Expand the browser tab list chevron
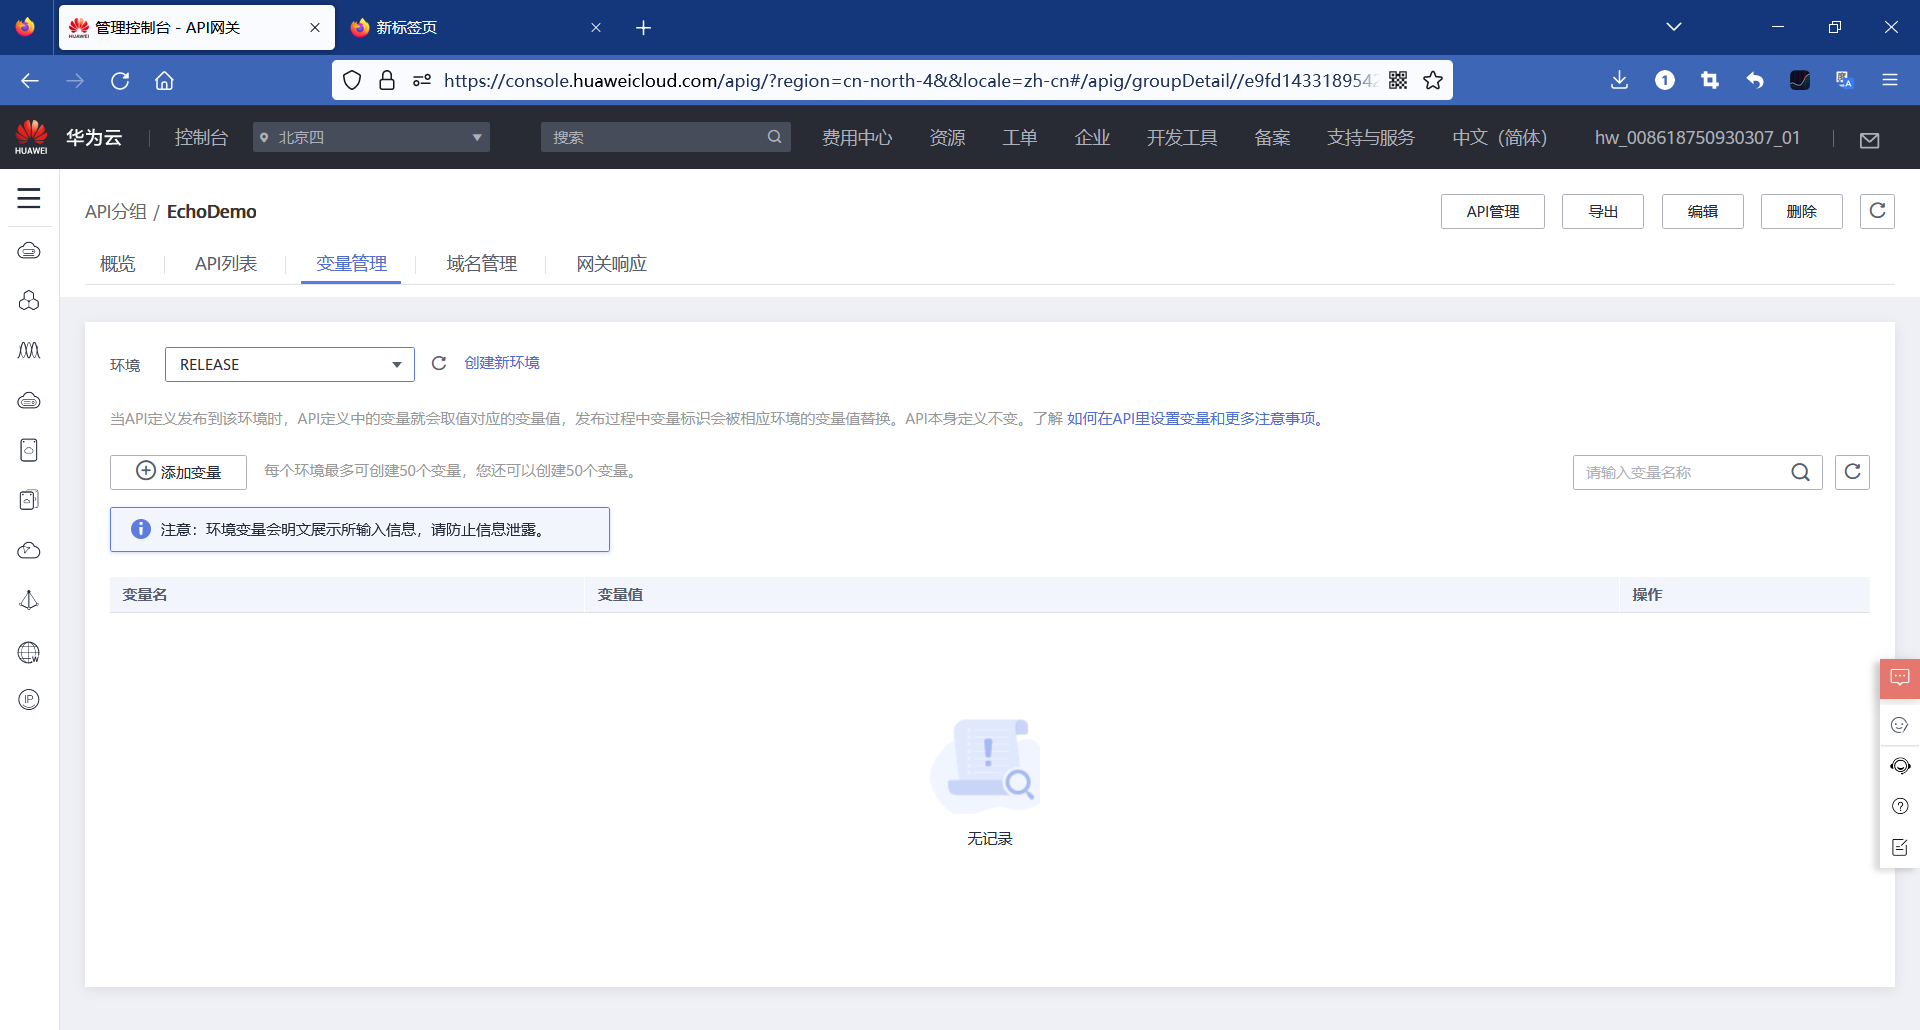The height and width of the screenshot is (1030, 1920). [x=1675, y=27]
